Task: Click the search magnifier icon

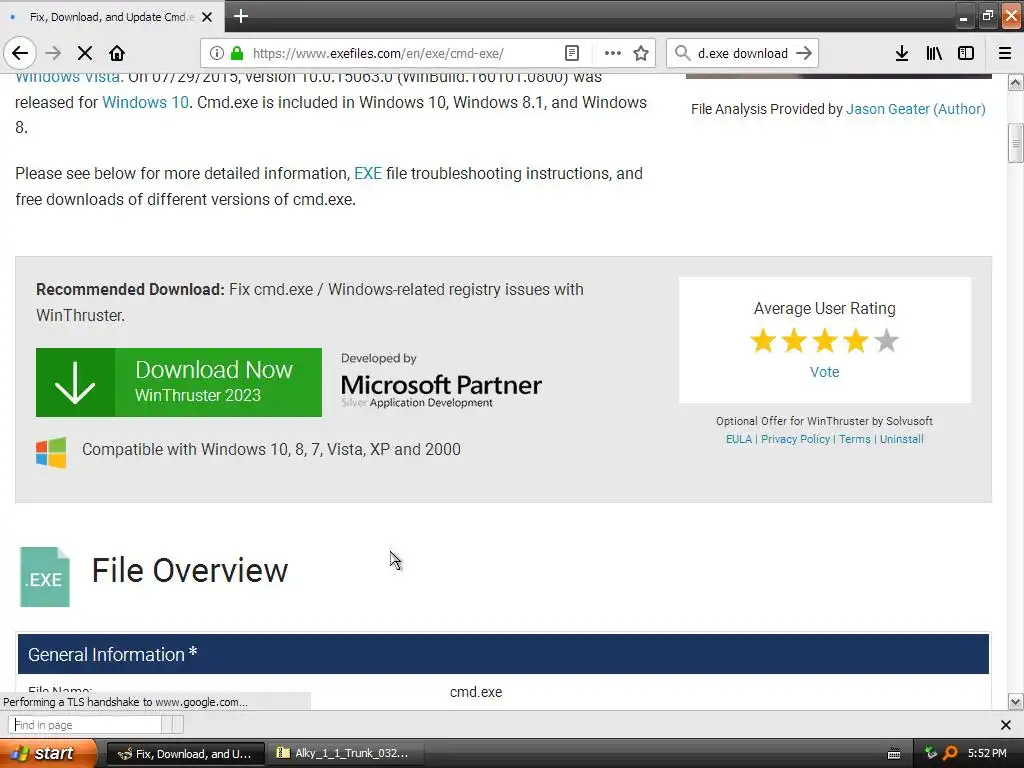Action: pos(682,53)
